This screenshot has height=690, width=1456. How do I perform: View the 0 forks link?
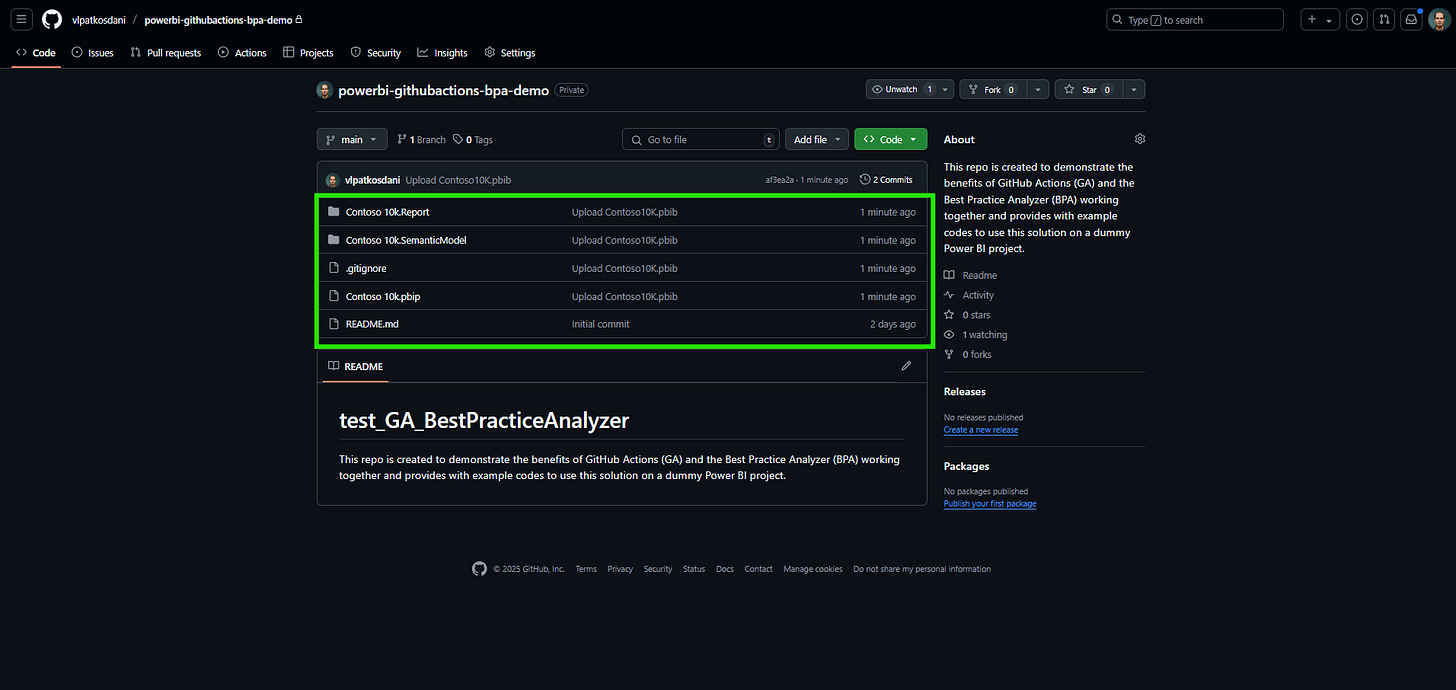(x=967, y=354)
